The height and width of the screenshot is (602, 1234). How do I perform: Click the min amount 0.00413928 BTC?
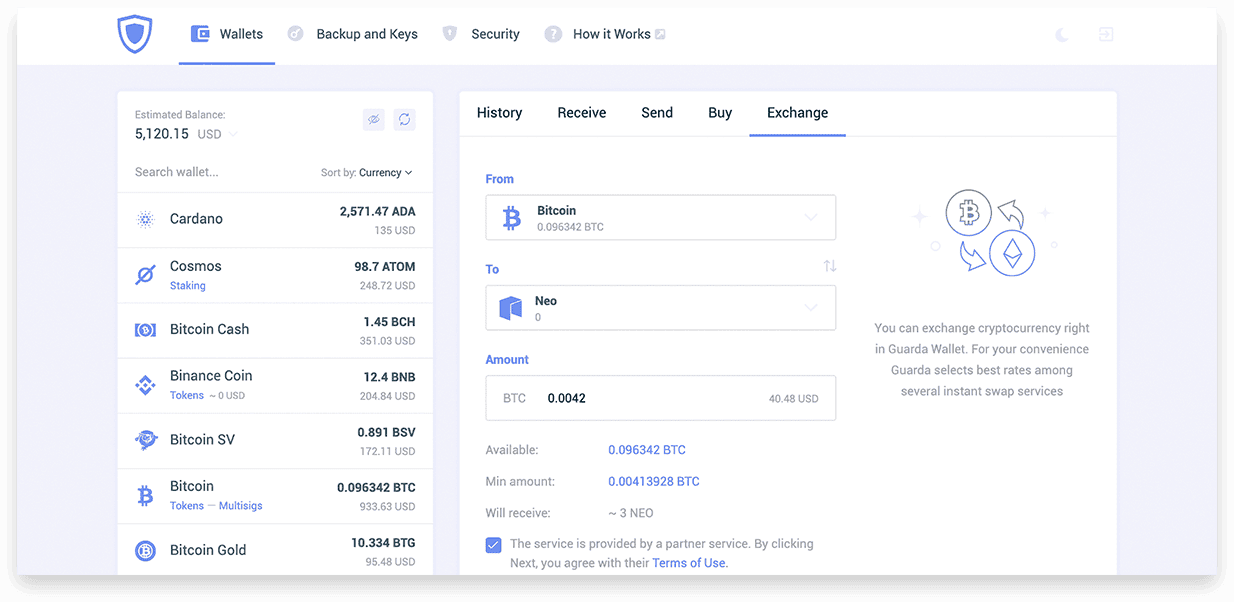coord(654,481)
